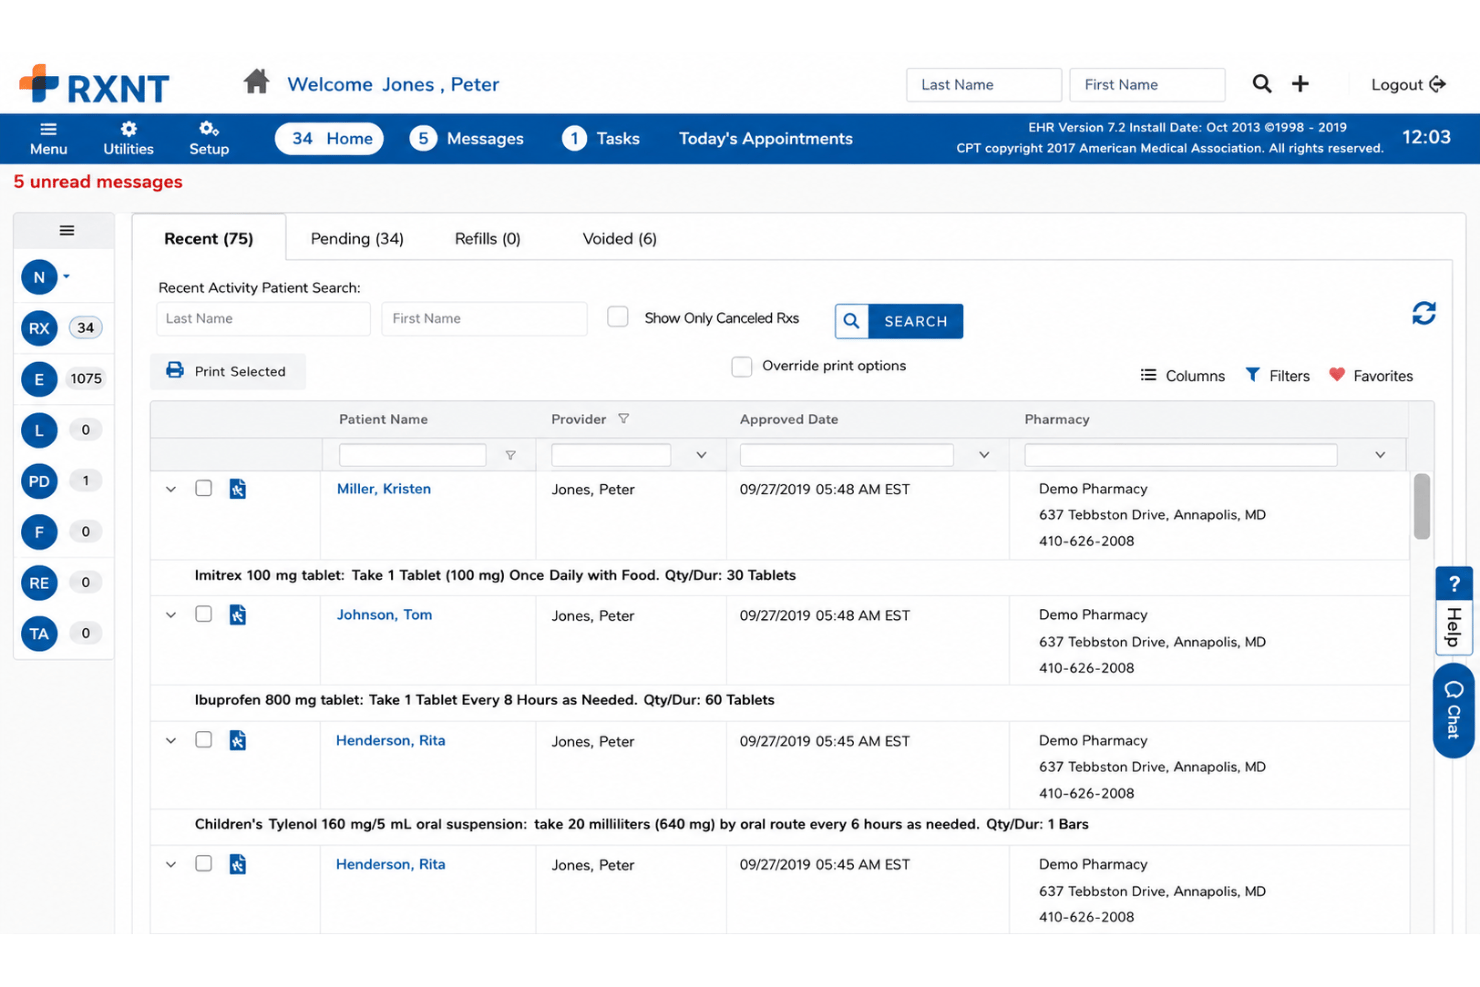1480x987 pixels.
Task: Open Columns chooser
Action: 1183,376
